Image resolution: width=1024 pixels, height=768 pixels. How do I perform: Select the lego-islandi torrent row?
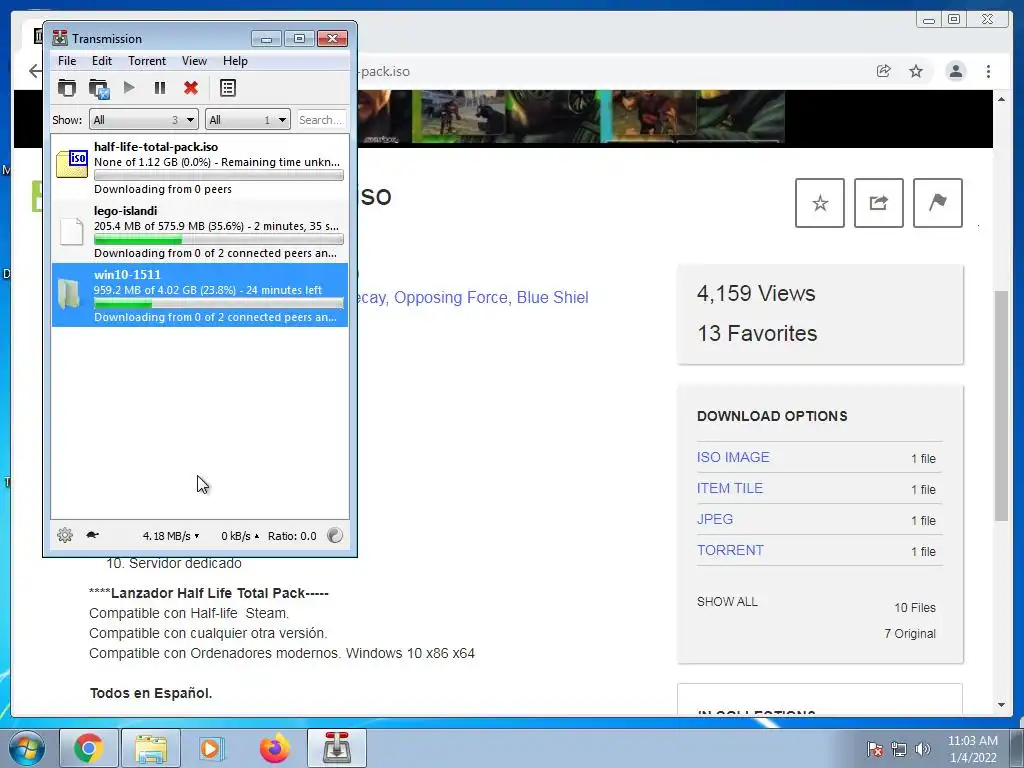tap(200, 231)
